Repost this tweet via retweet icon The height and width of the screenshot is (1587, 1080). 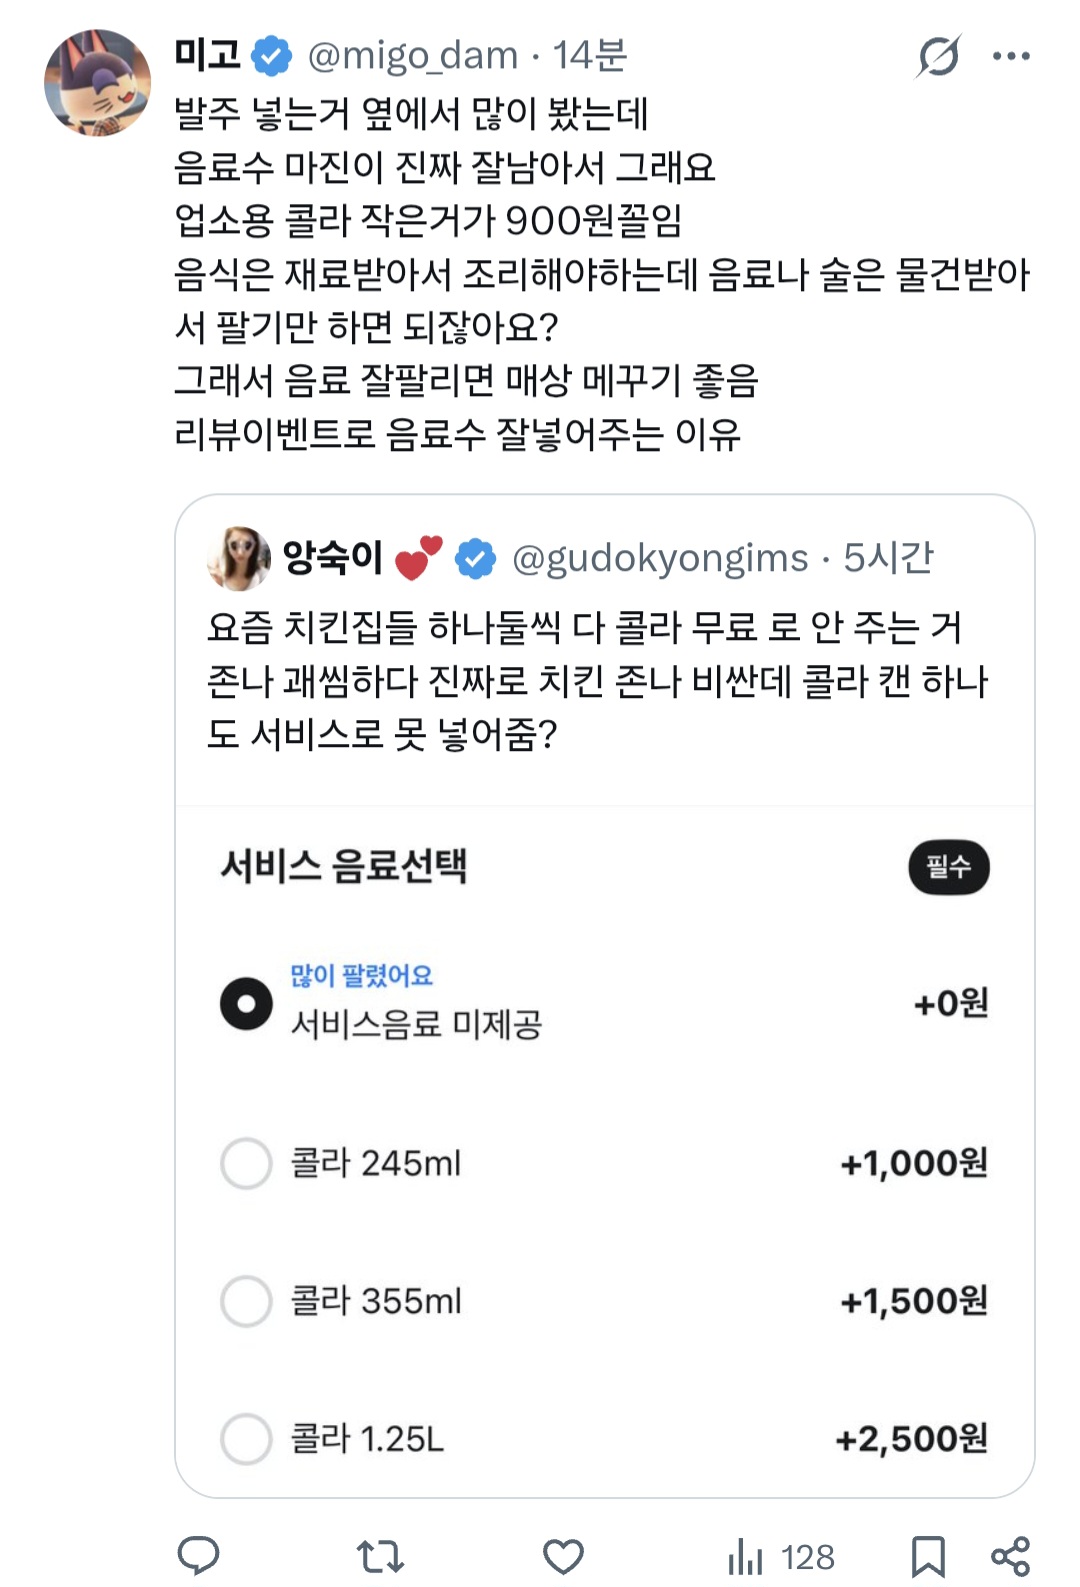click(x=380, y=1556)
